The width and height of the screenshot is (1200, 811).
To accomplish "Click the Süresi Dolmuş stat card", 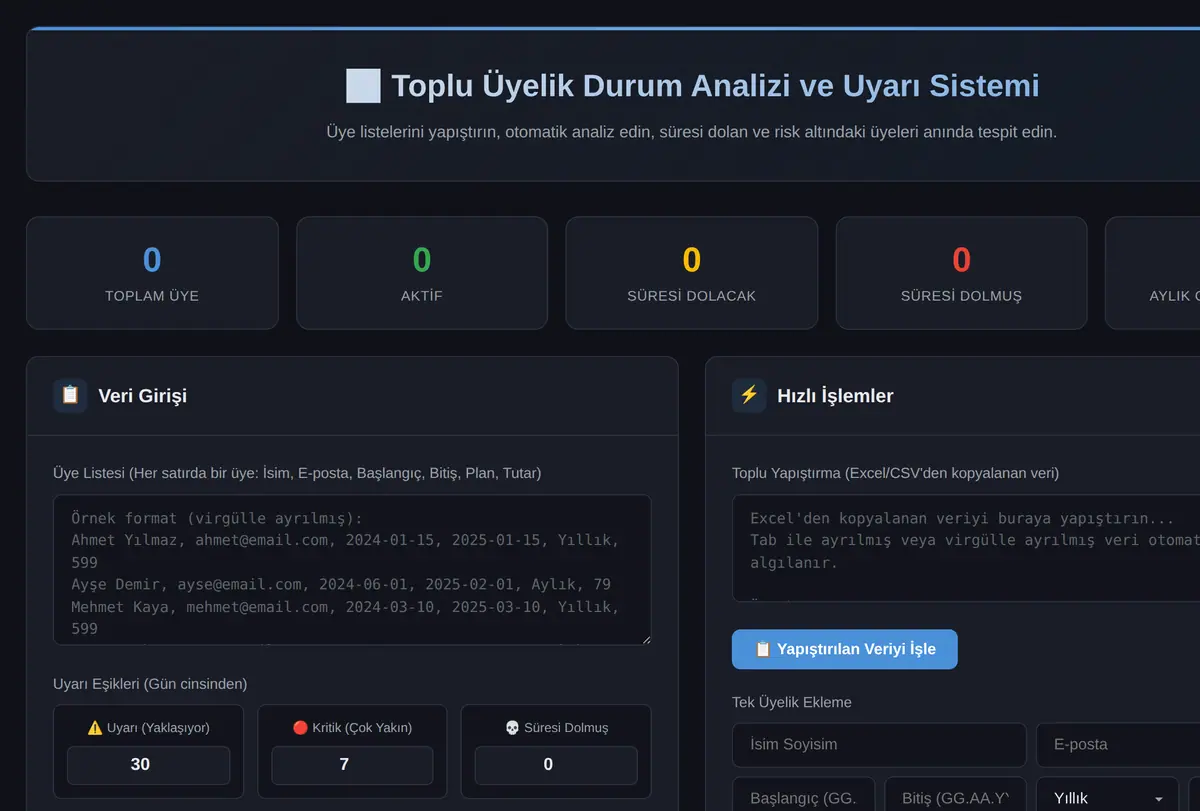I will point(961,273).
